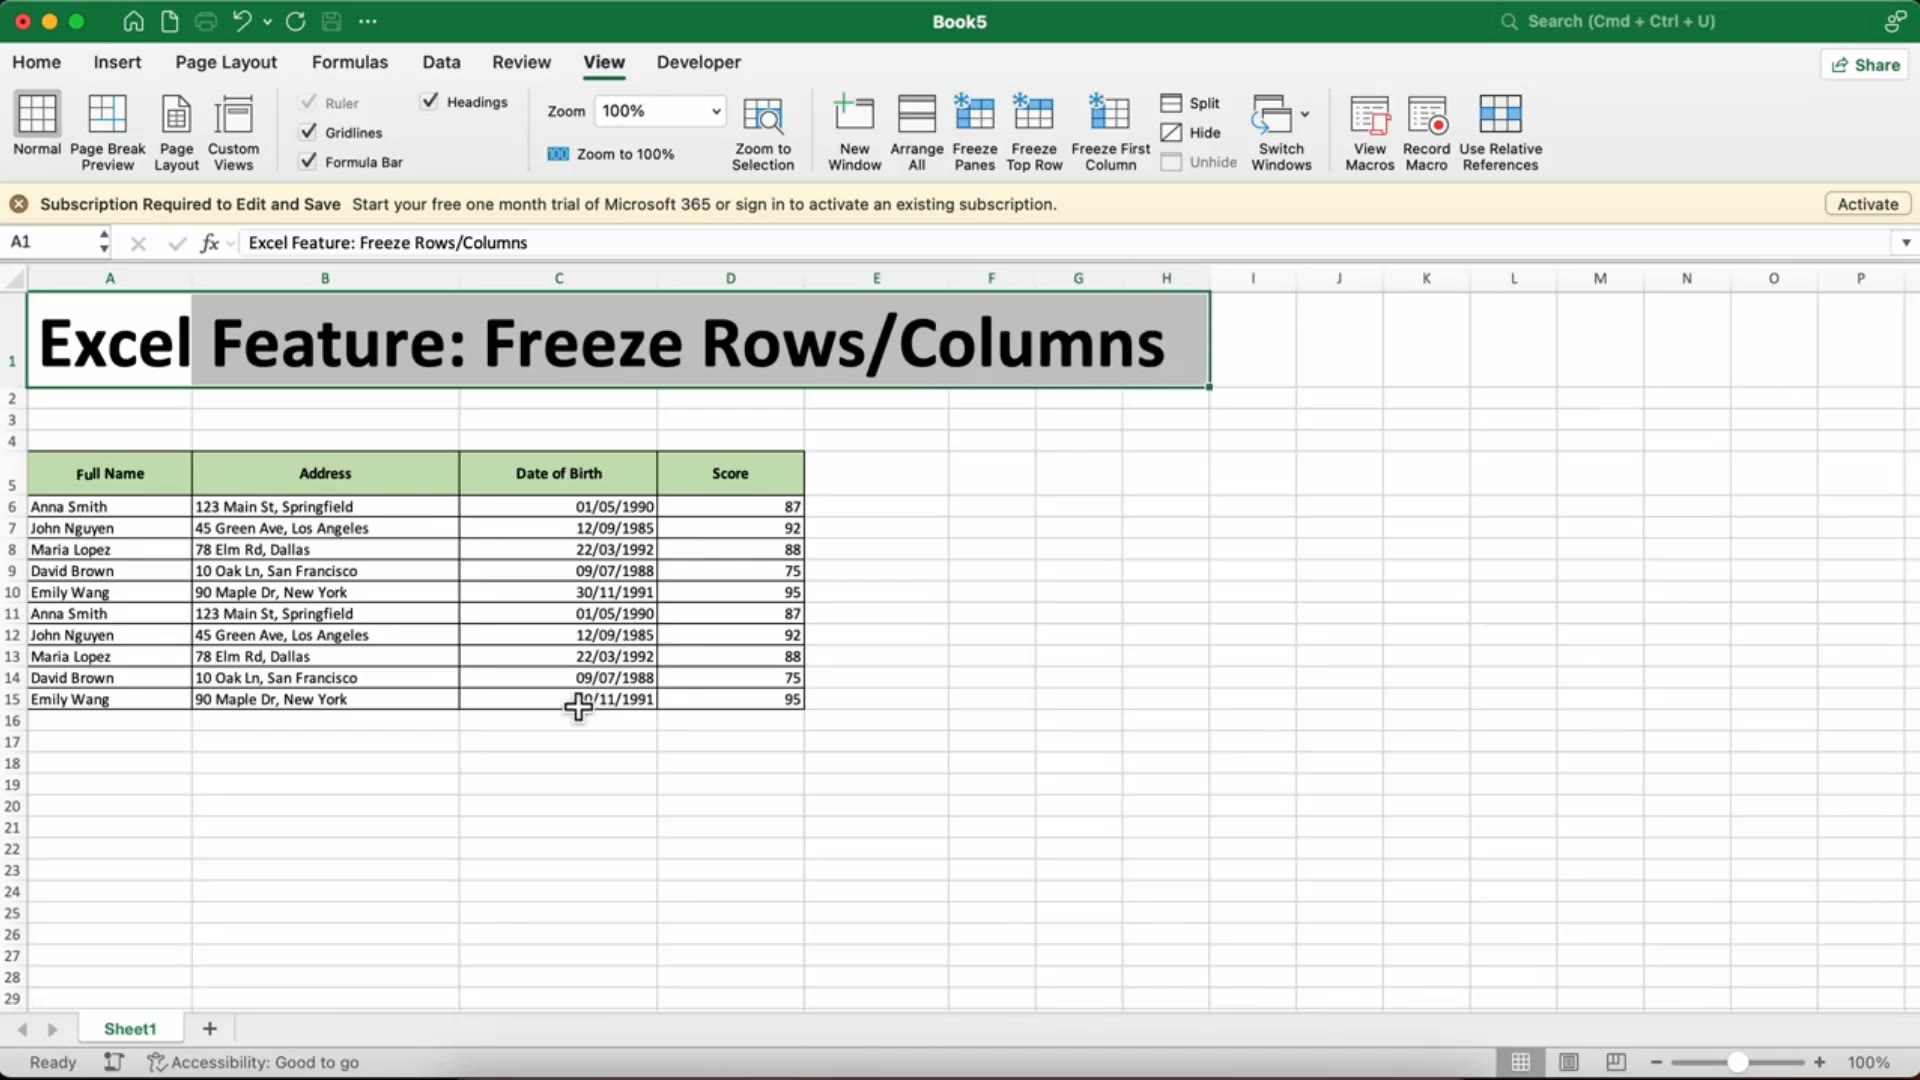Open the more commands ellipsis
Image resolution: width=1920 pixels, height=1080 pixels.
[x=368, y=21]
